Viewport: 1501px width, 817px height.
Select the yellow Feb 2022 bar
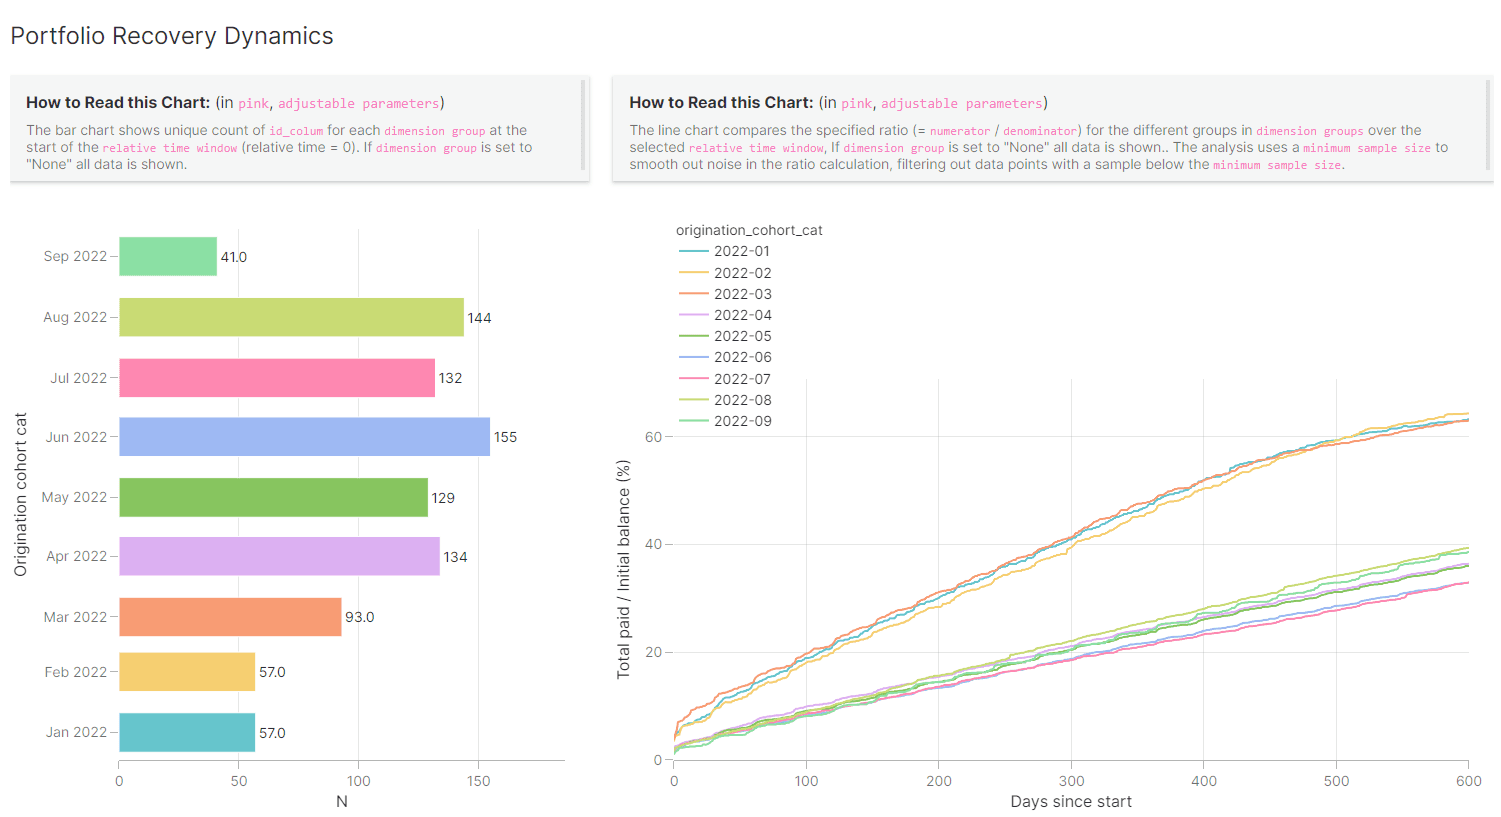pos(187,672)
